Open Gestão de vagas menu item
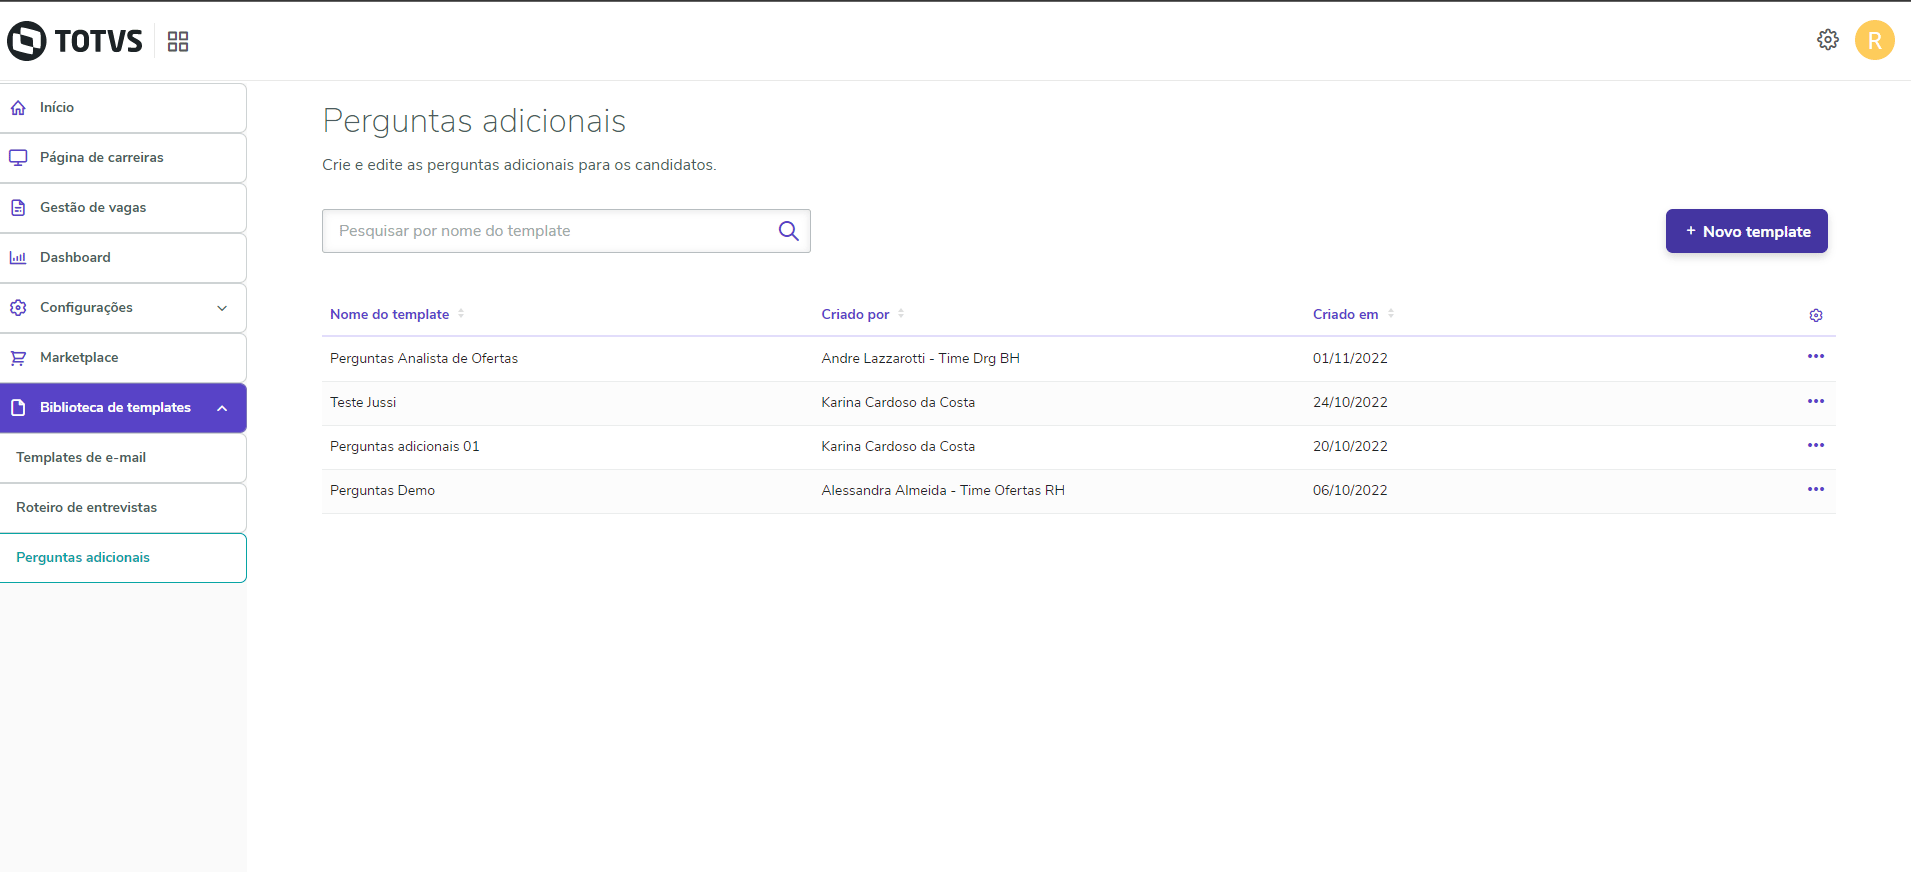The width and height of the screenshot is (1911, 872). [x=123, y=208]
